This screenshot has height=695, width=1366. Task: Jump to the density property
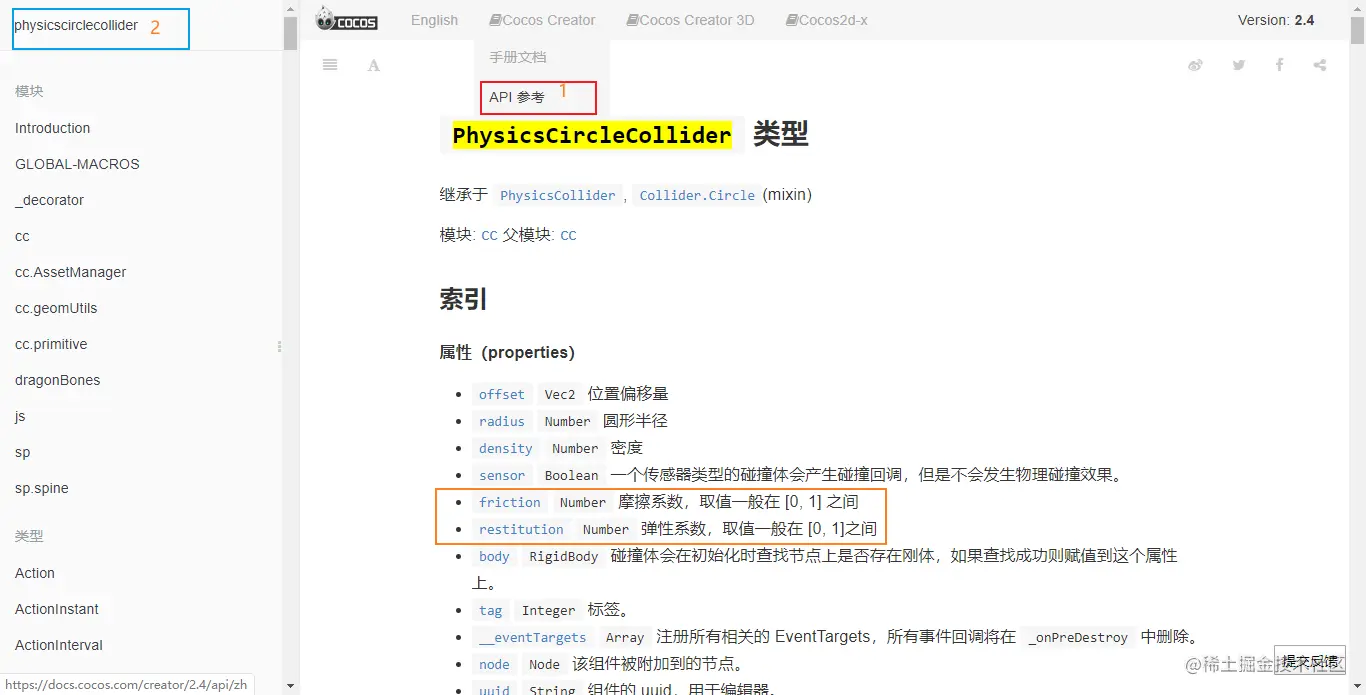[x=505, y=448]
